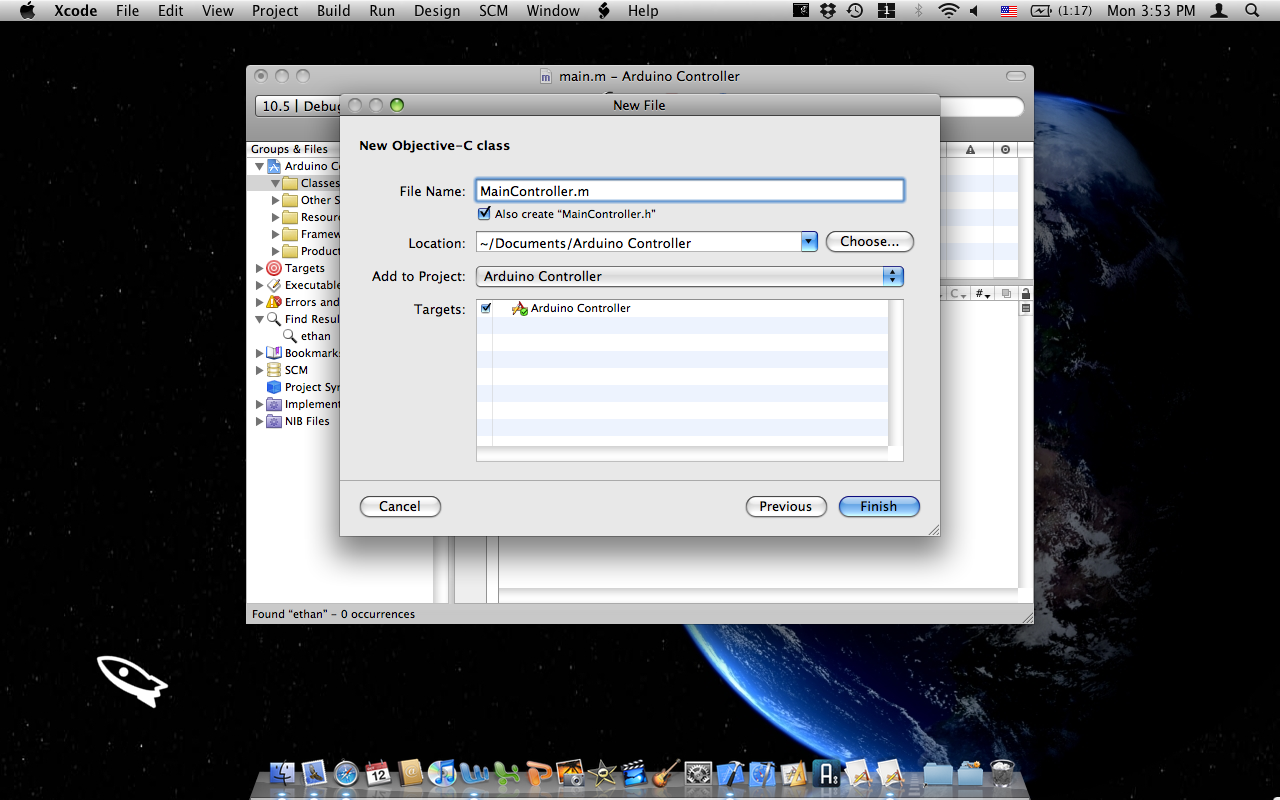Click the Arduino Controller project icon in Groups & Files

273,166
